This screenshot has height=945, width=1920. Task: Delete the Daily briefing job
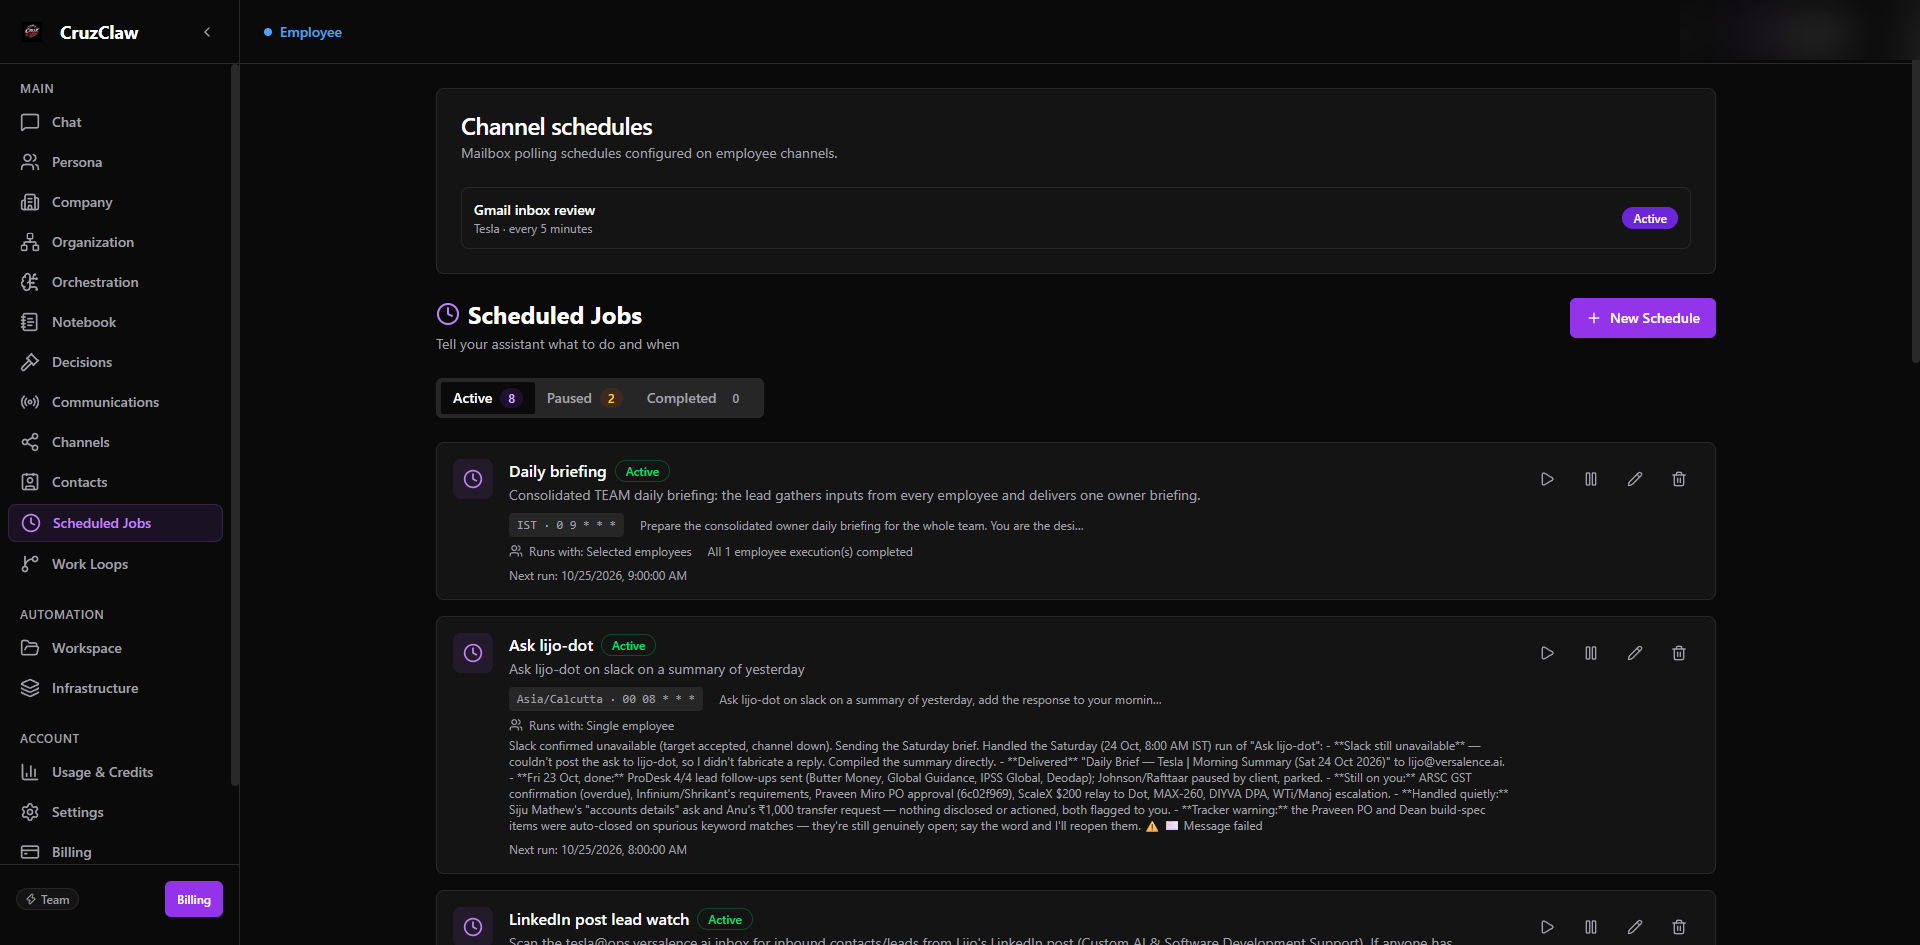pos(1679,479)
